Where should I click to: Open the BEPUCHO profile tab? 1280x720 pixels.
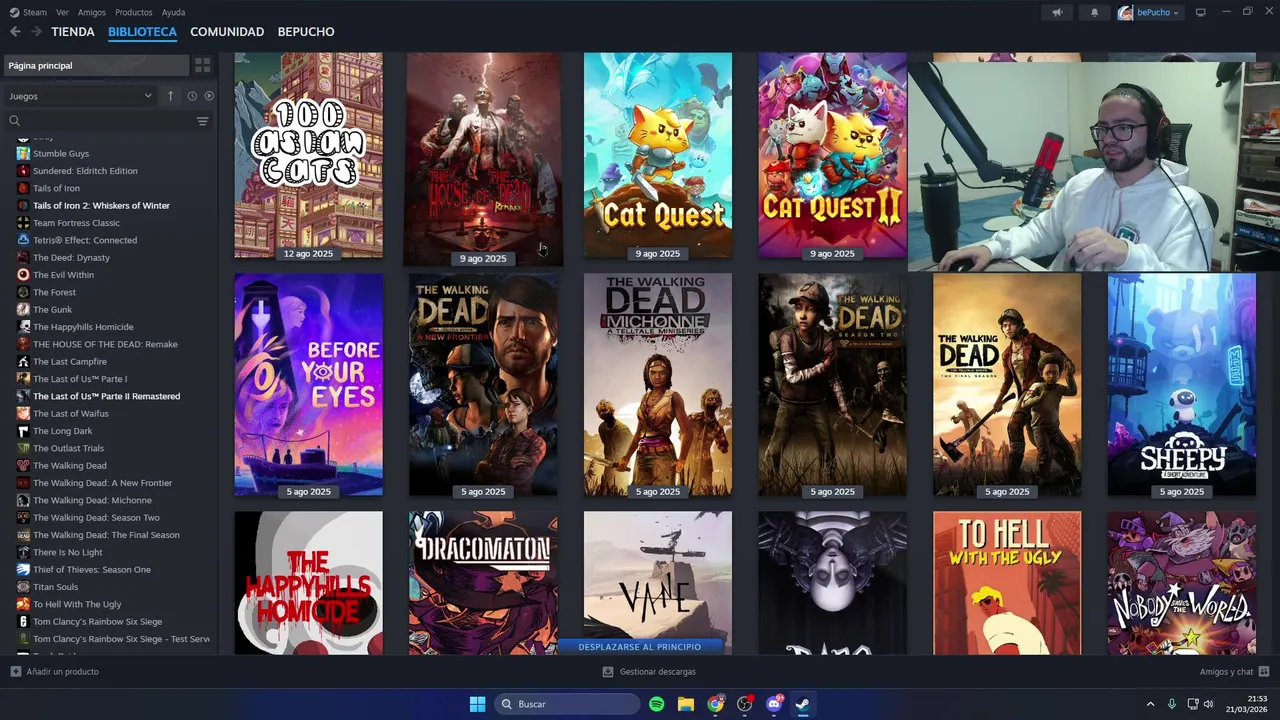pos(306,32)
